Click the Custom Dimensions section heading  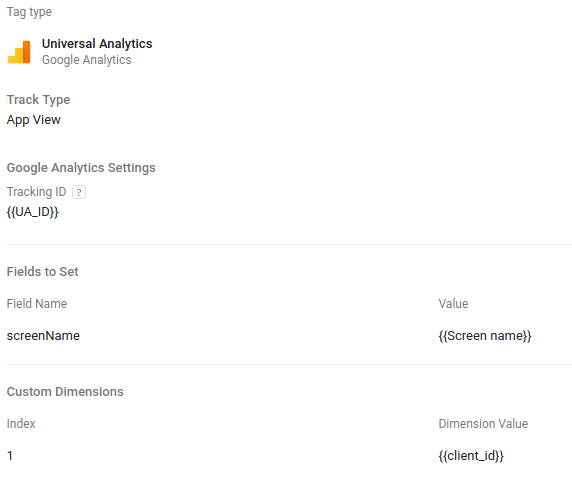tap(65, 392)
